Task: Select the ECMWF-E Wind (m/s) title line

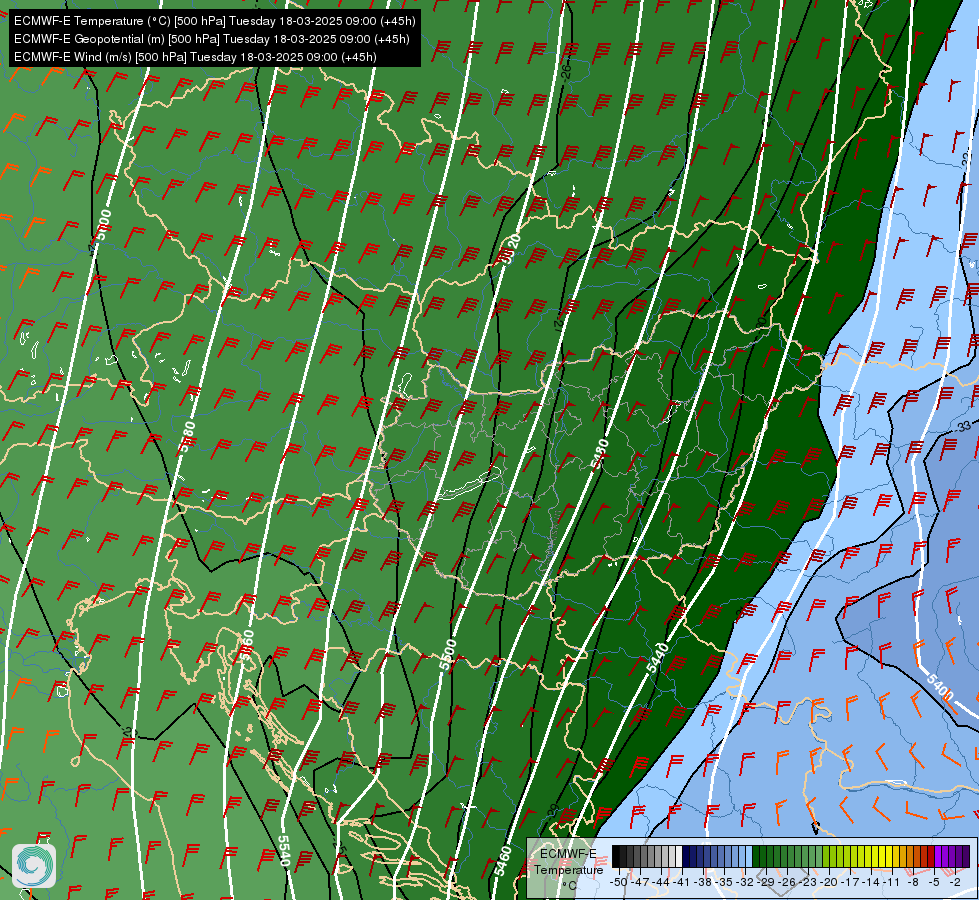Action: (x=195, y=57)
